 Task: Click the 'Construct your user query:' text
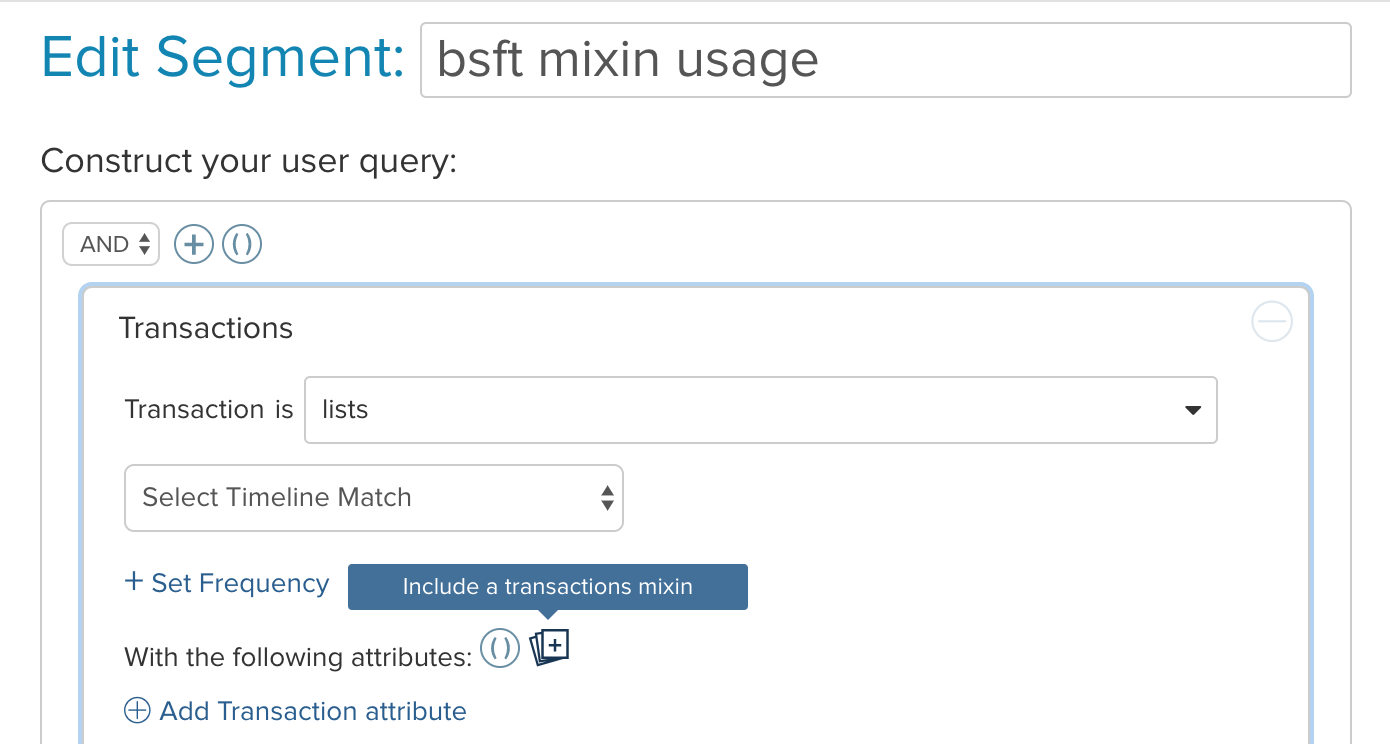[249, 160]
